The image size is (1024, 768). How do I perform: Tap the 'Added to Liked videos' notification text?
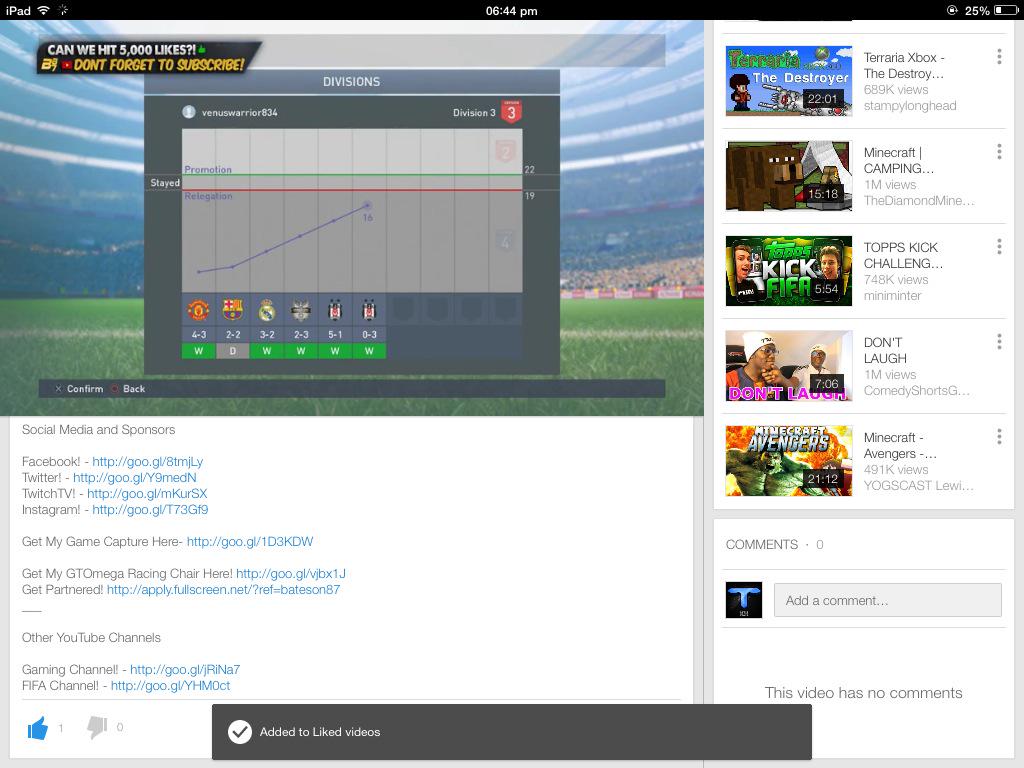pos(320,732)
